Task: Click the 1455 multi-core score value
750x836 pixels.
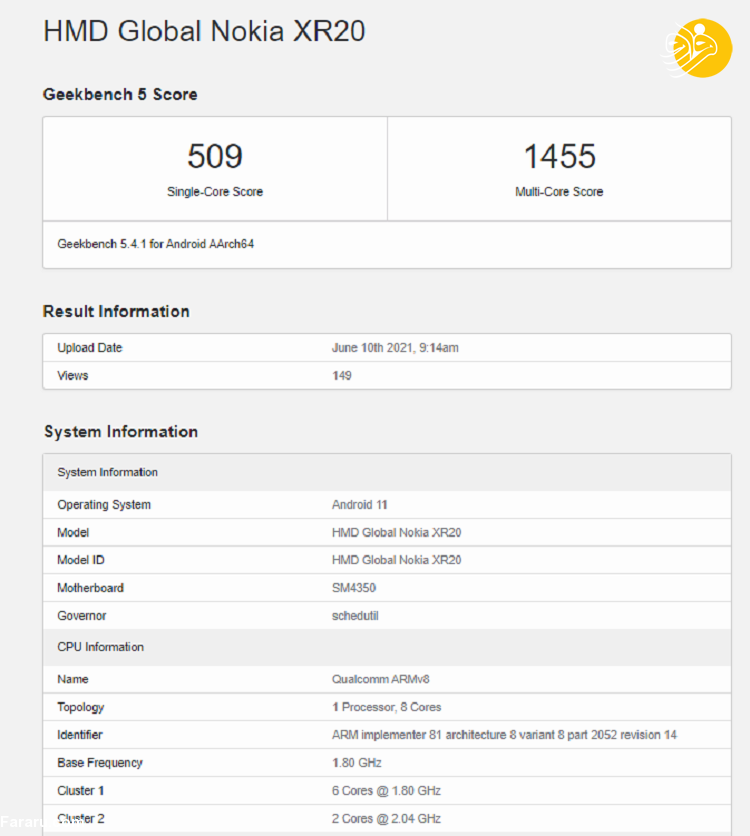Action: 560,156
